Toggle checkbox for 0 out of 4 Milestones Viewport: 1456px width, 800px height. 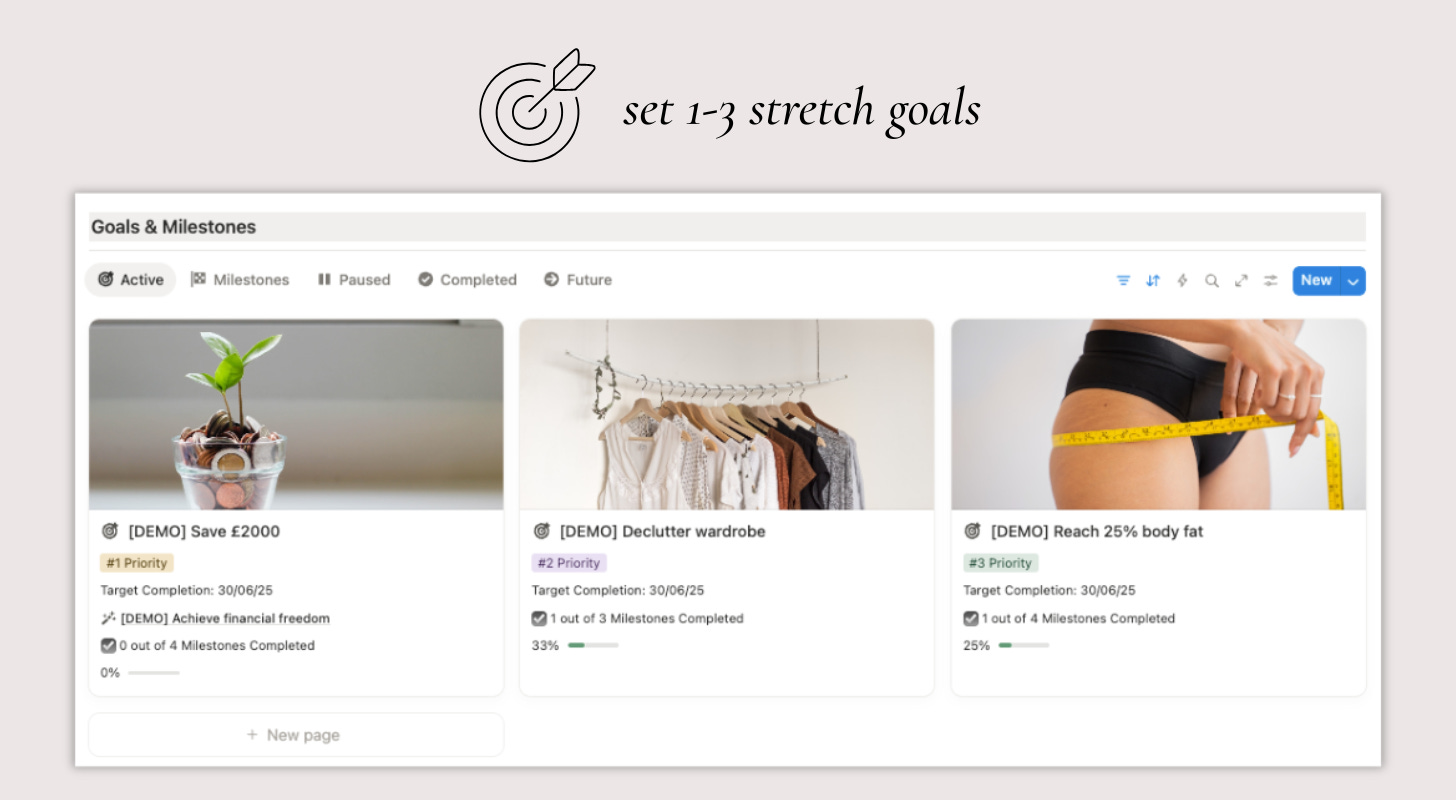(x=108, y=646)
